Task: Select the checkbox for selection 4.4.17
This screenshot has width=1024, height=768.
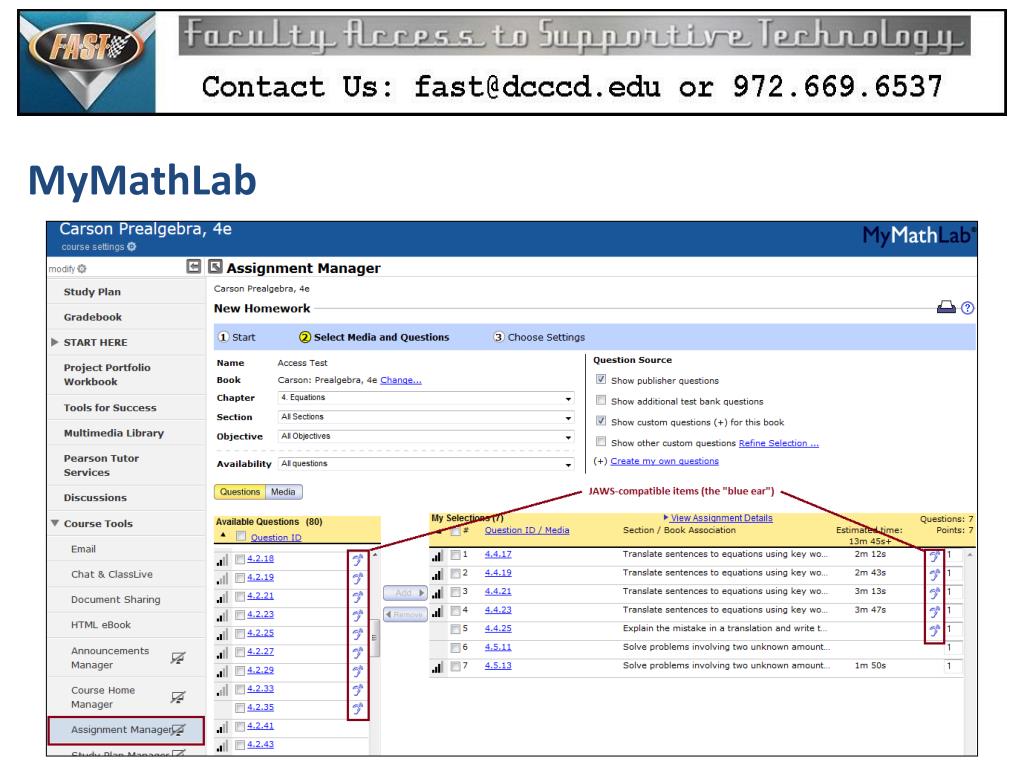Action: coord(455,555)
